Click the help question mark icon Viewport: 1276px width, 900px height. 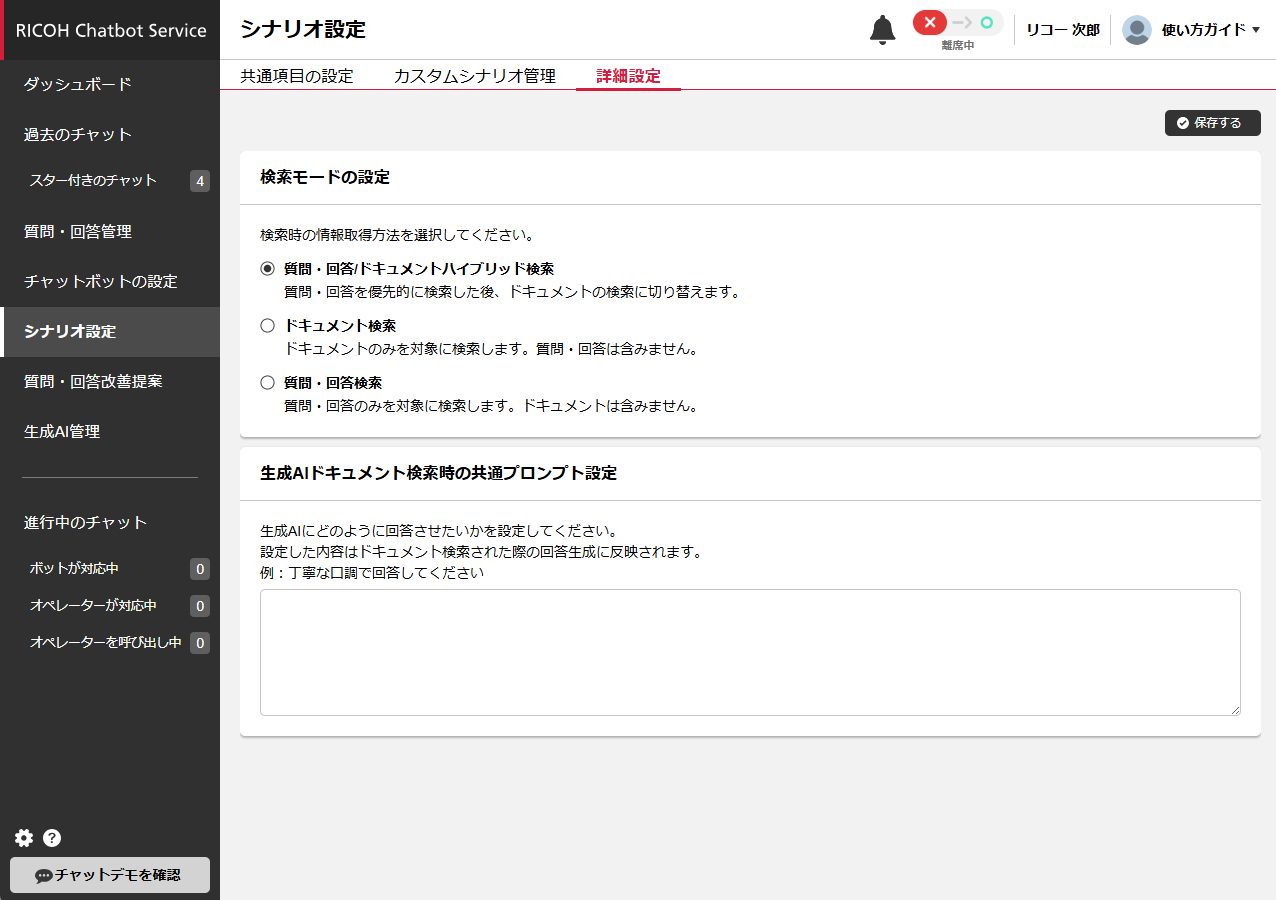coord(52,838)
